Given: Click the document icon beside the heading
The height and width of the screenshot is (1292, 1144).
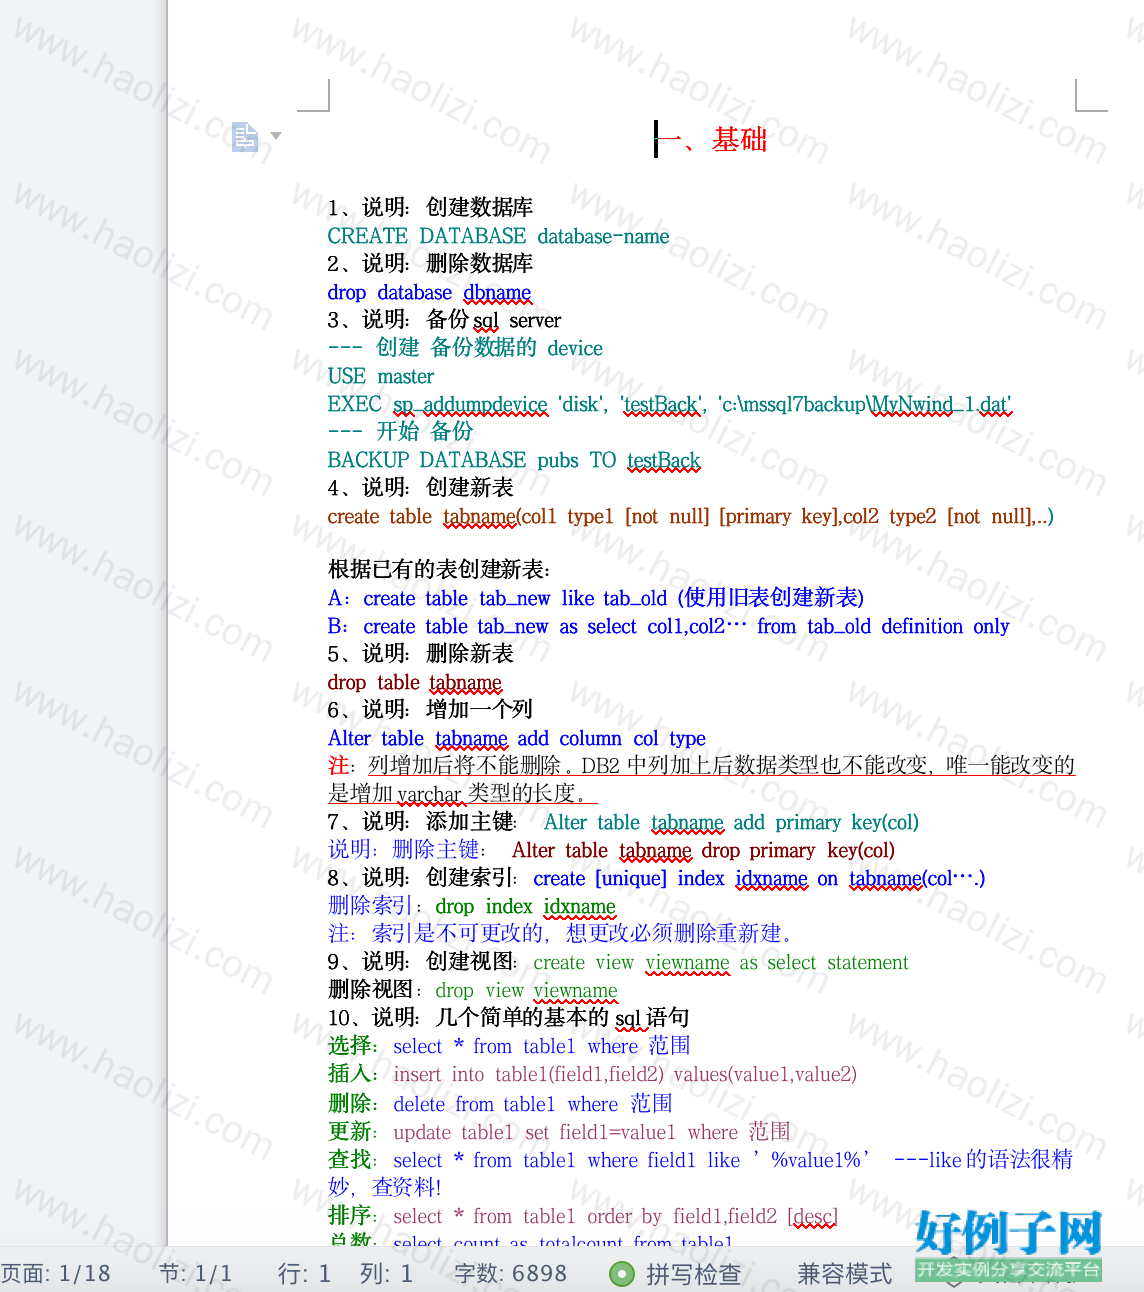Looking at the screenshot, I should point(244,136).
